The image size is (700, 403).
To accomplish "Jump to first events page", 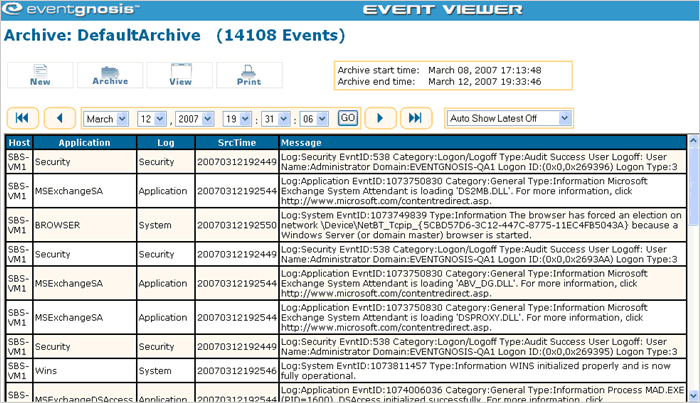I will tap(22, 118).
